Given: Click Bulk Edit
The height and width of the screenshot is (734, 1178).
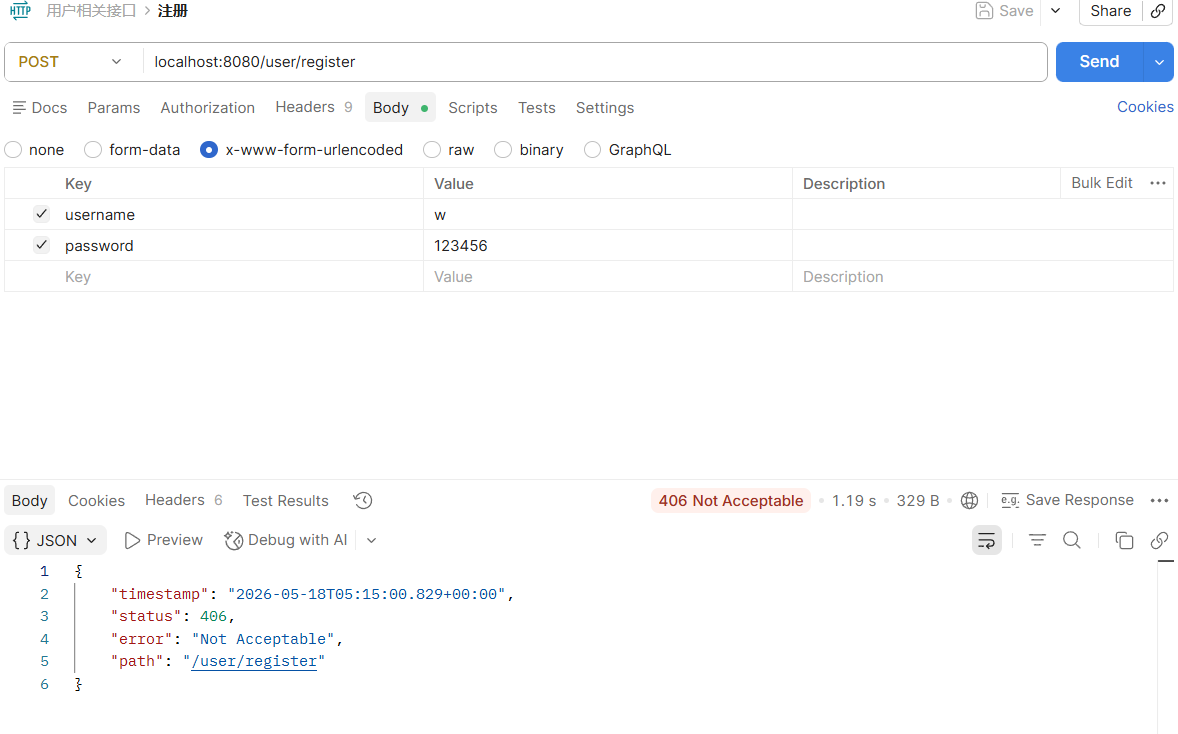Looking at the screenshot, I should click(x=1101, y=183).
